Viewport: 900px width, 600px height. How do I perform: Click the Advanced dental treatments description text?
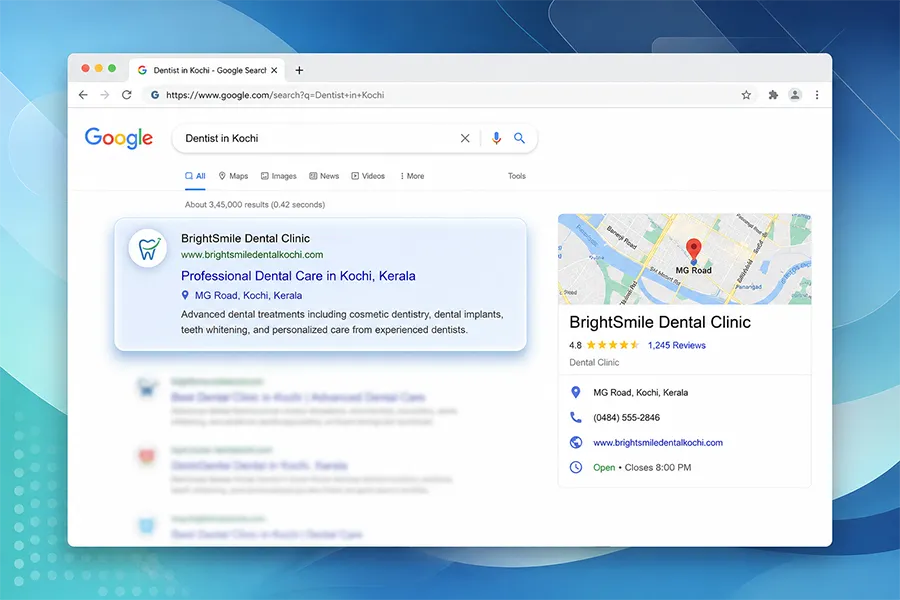pos(342,322)
